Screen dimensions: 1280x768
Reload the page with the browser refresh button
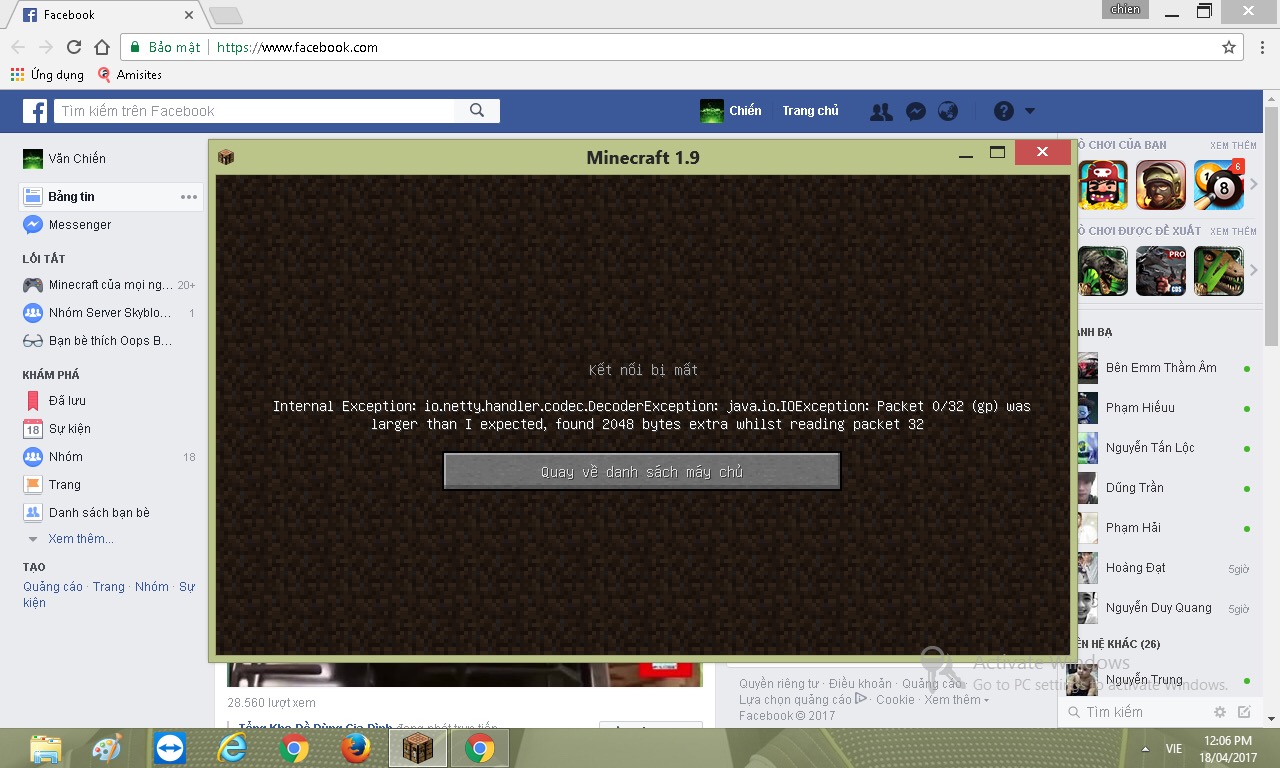point(74,47)
